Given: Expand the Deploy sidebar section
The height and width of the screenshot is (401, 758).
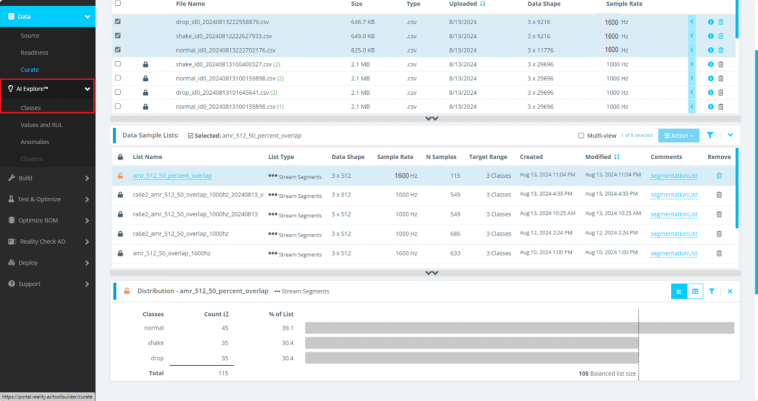Looking at the screenshot, I should 87,263.
